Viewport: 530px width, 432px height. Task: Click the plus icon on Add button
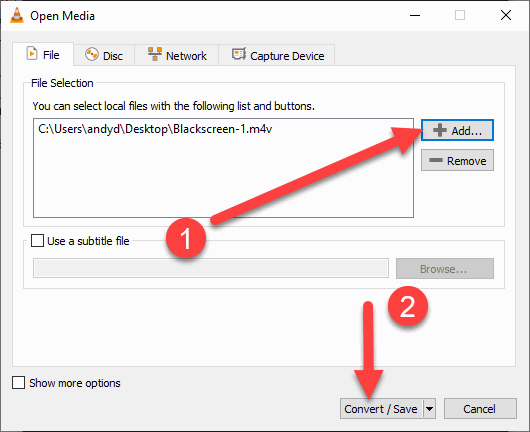(x=440, y=130)
